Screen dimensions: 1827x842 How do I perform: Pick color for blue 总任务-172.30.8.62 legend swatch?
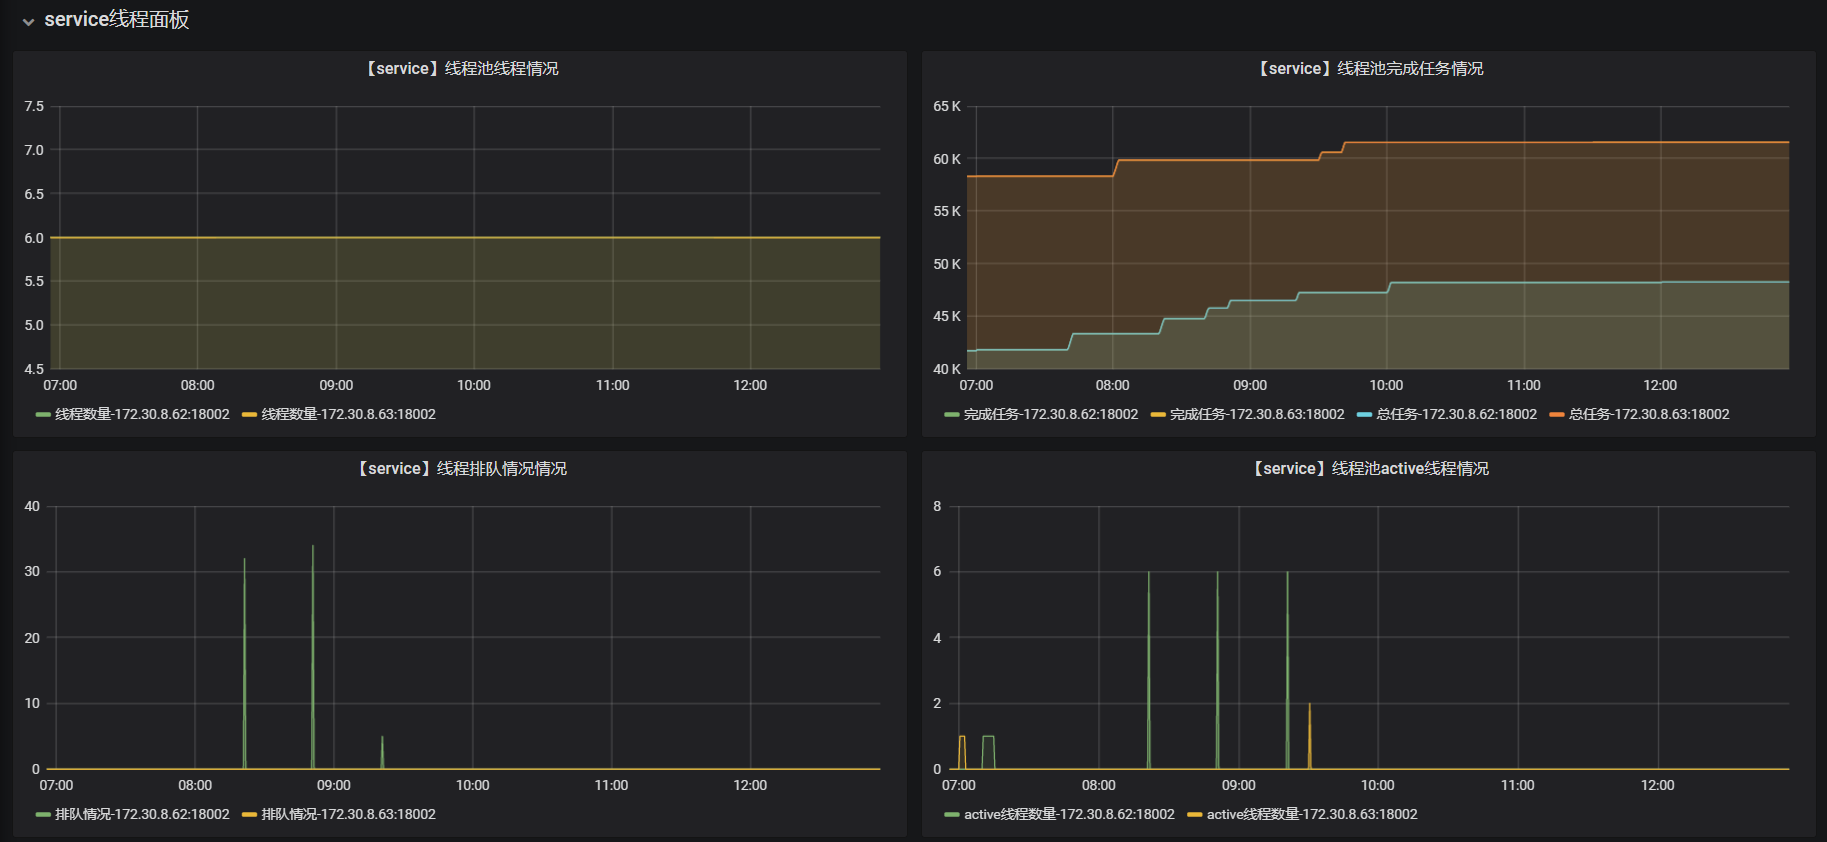(1364, 414)
